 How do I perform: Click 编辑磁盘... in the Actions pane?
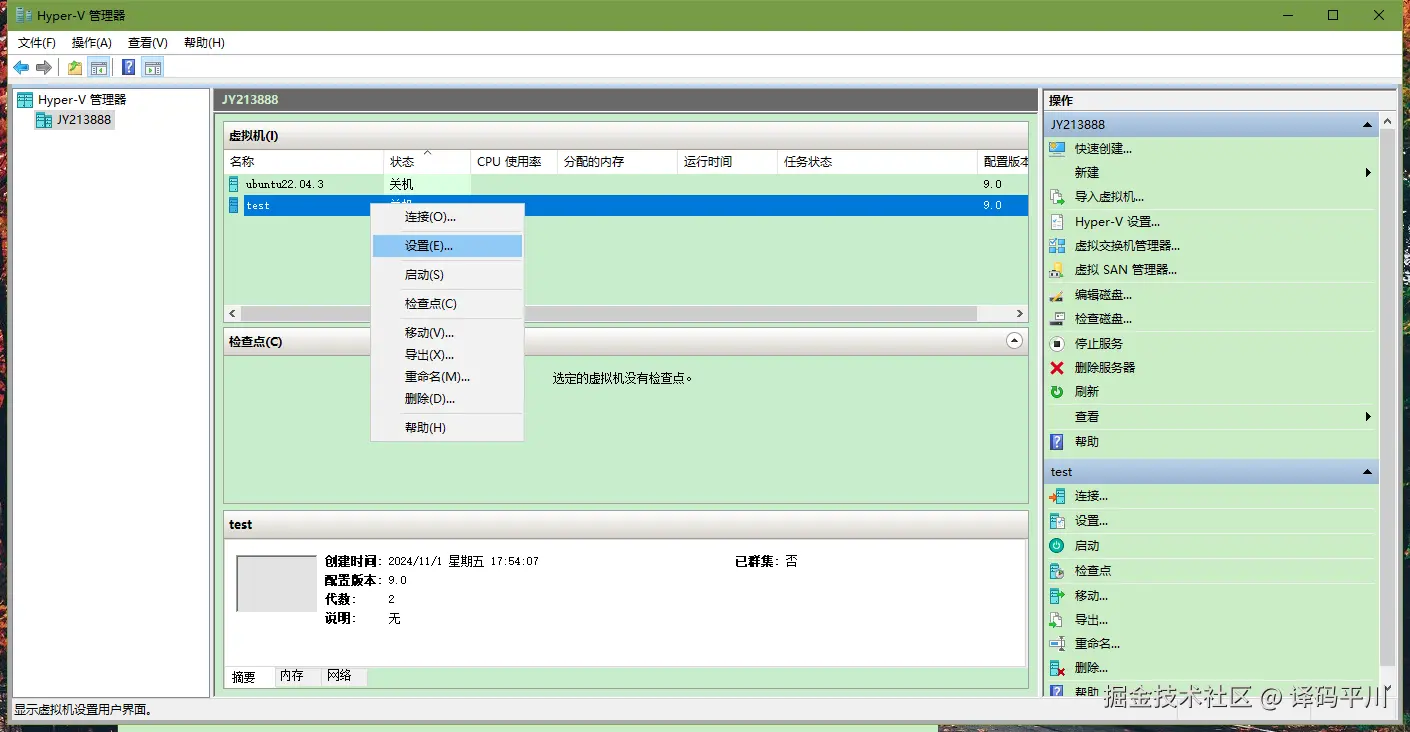tap(1103, 295)
